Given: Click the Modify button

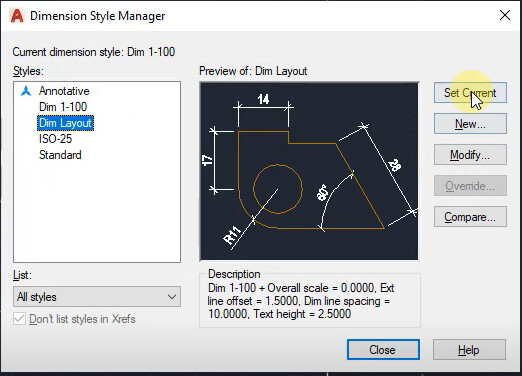Looking at the screenshot, I should pos(470,155).
